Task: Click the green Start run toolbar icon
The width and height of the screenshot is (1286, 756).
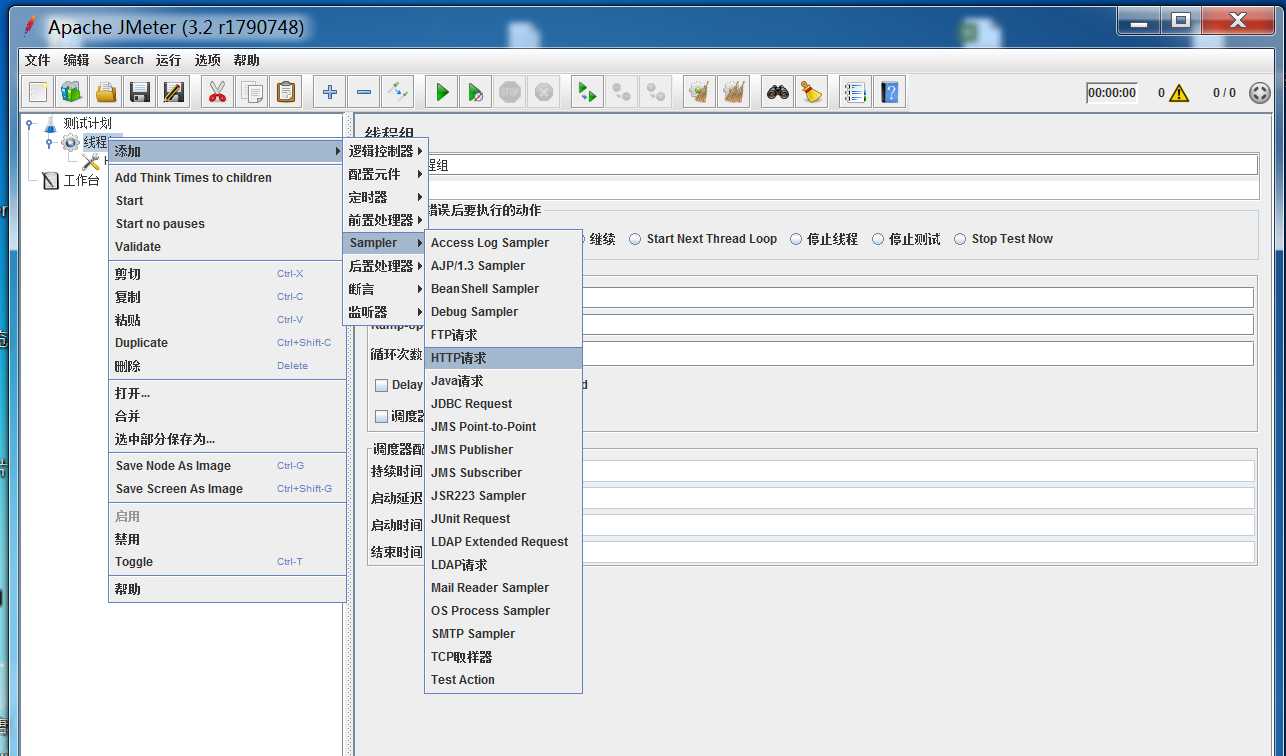Action: (x=441, y=93)
